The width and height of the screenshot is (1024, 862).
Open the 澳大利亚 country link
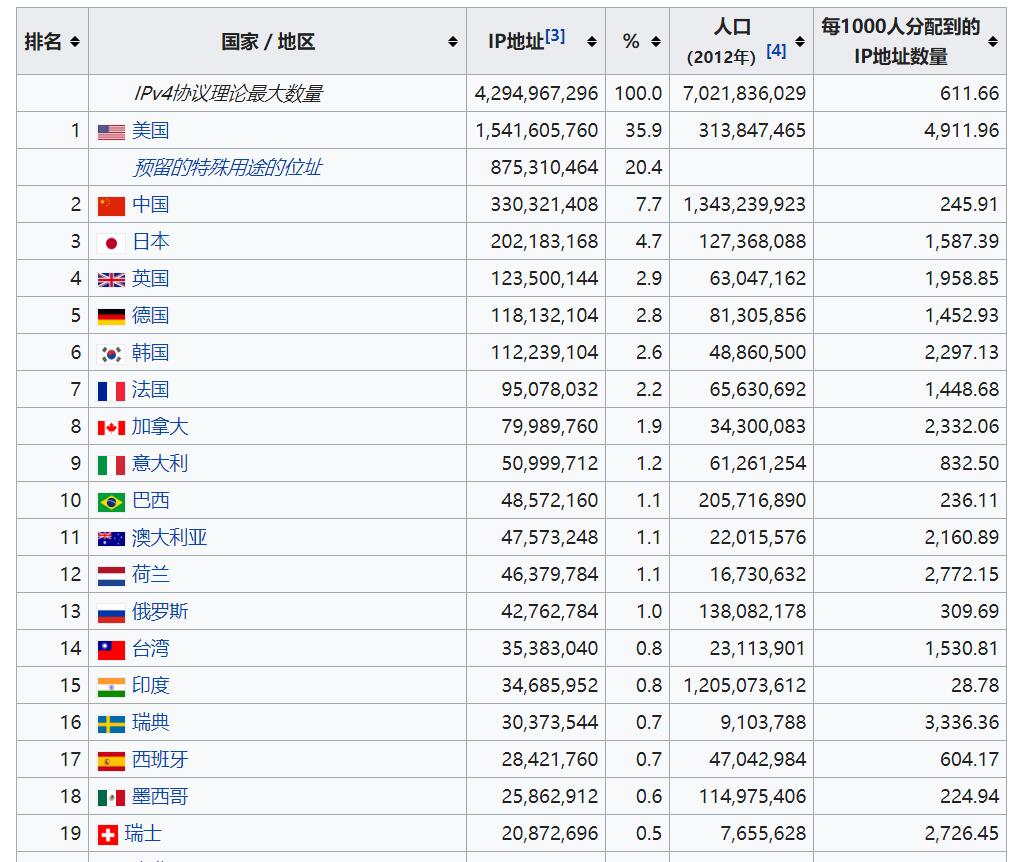(169, 537)
